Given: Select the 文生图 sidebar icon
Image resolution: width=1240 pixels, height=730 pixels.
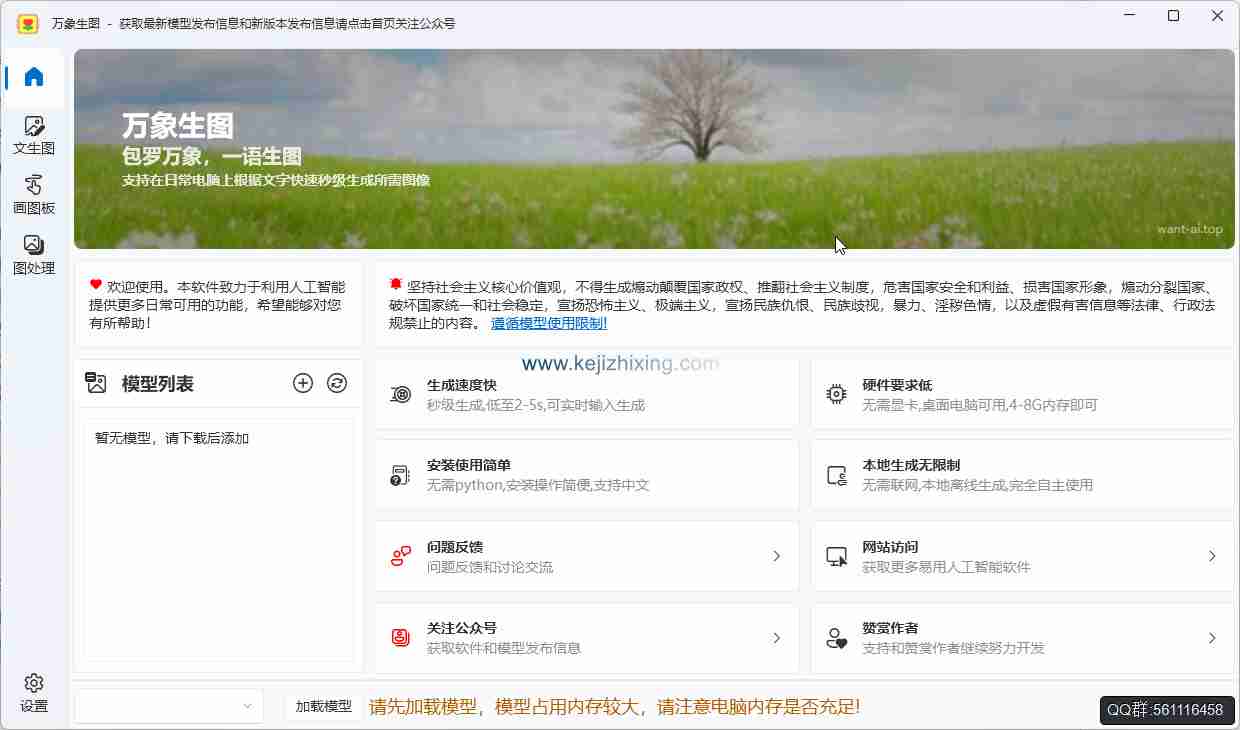Looking at the screenshot, I should 33,131.
